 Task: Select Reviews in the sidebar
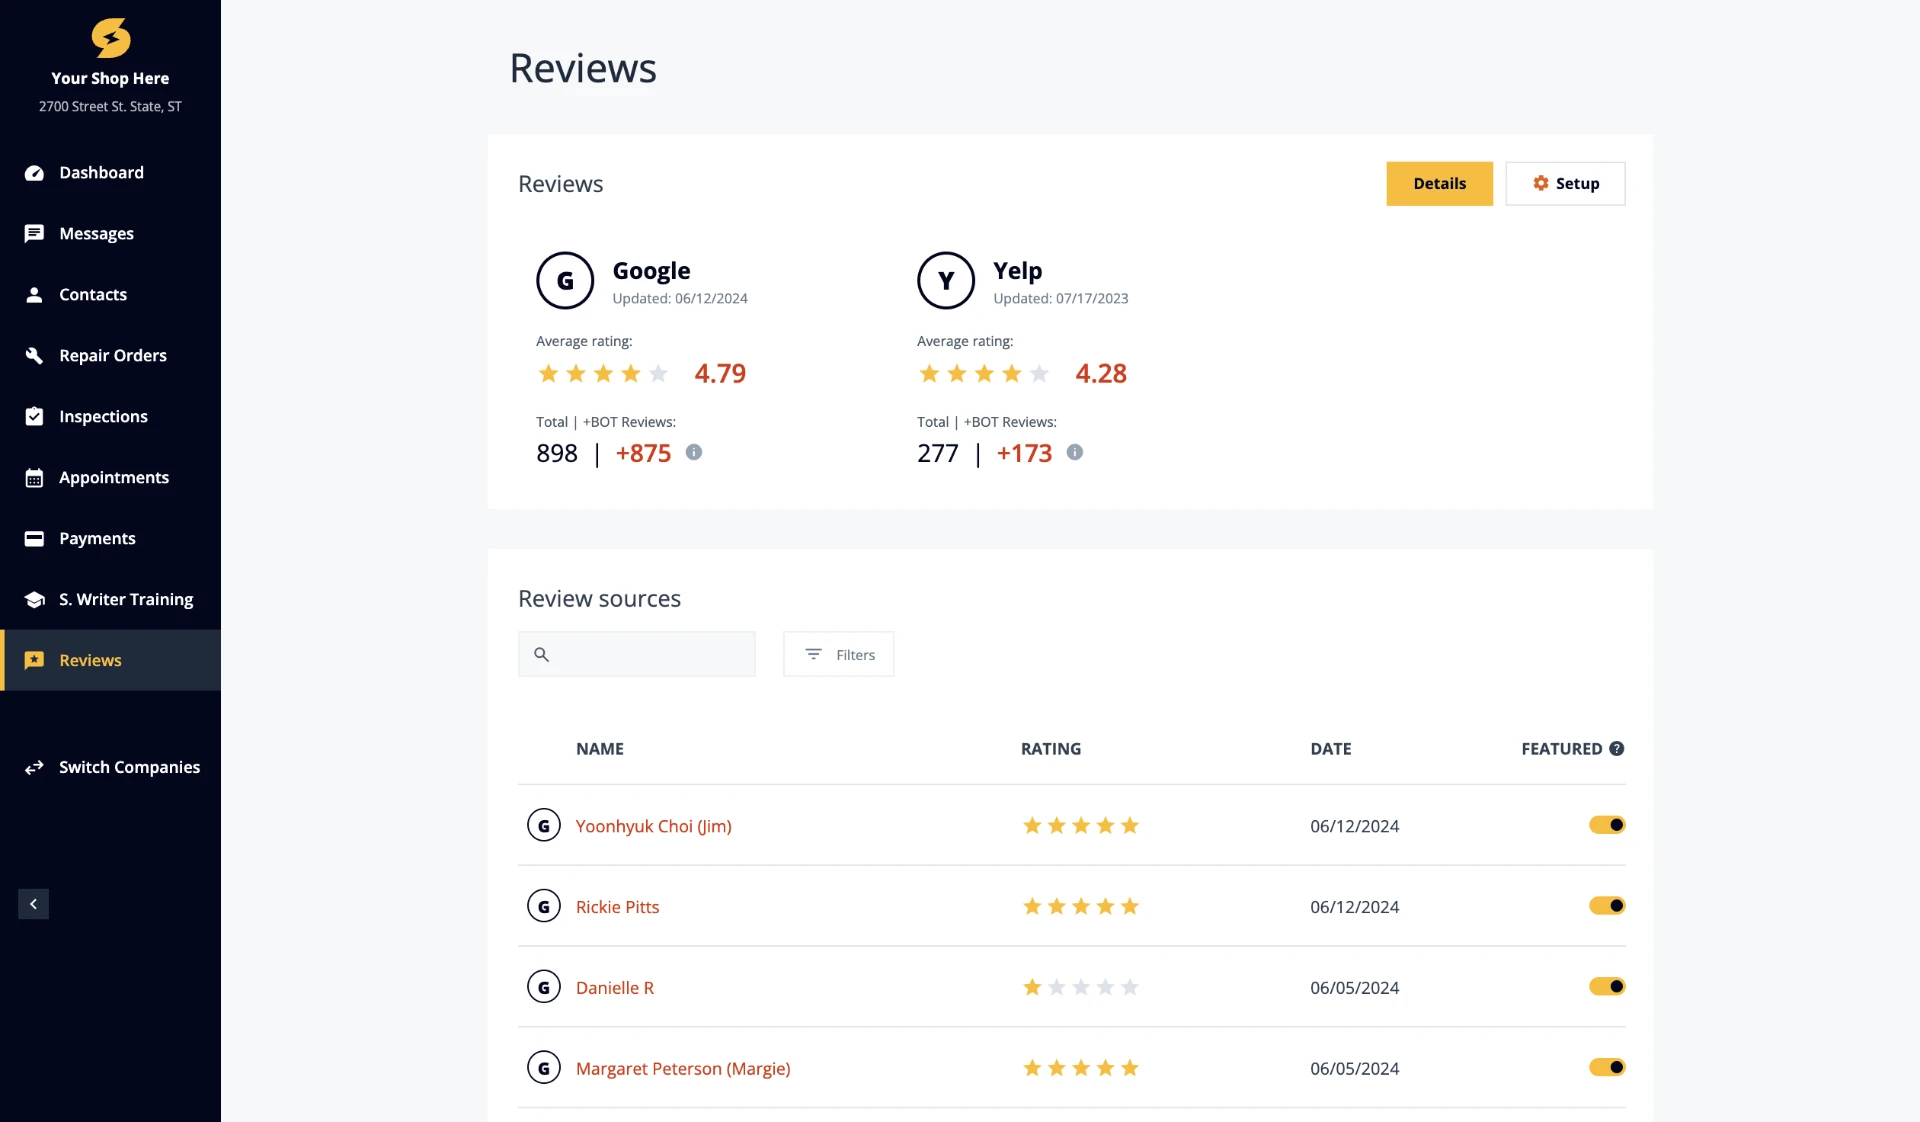110,661
